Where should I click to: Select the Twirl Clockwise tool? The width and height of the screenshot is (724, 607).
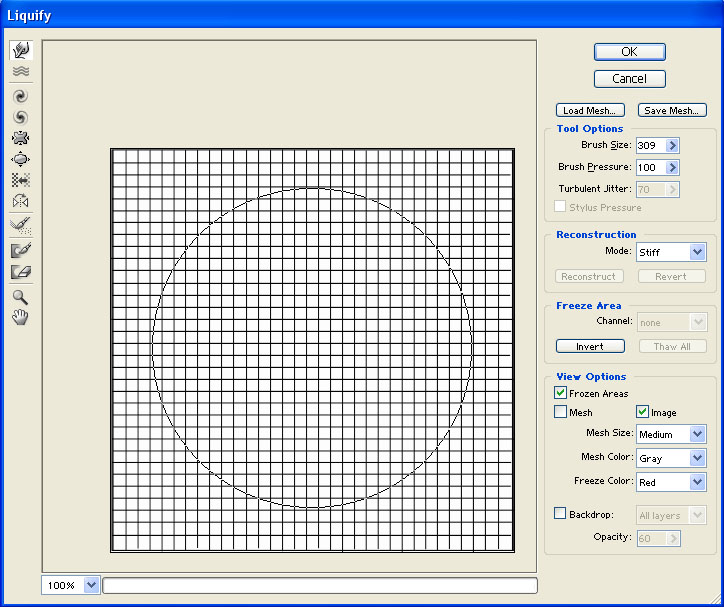point(20,95)
